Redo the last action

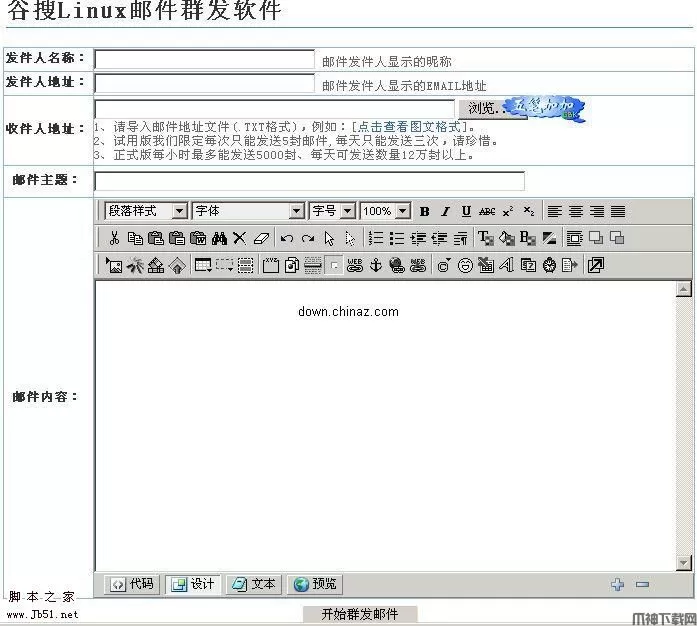point(308,239)
